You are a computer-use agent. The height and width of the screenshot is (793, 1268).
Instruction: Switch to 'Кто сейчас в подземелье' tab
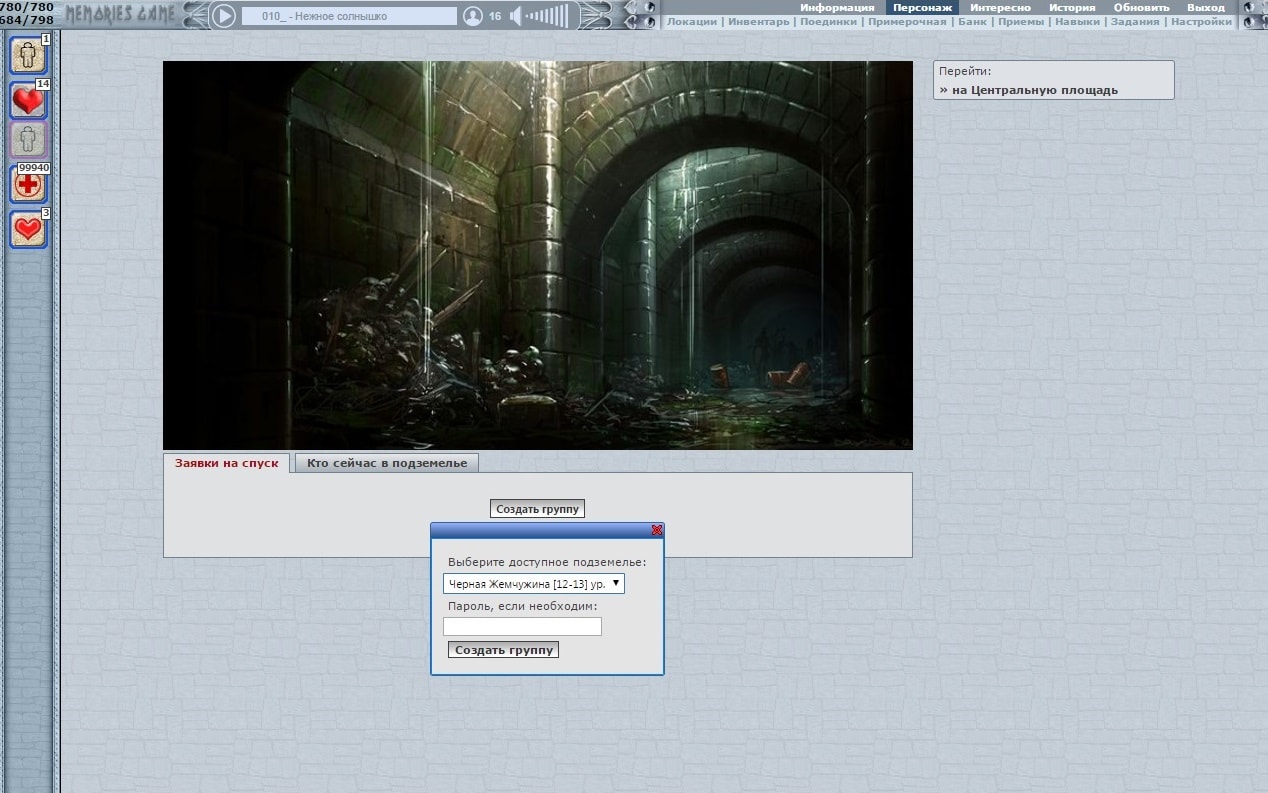387,463
